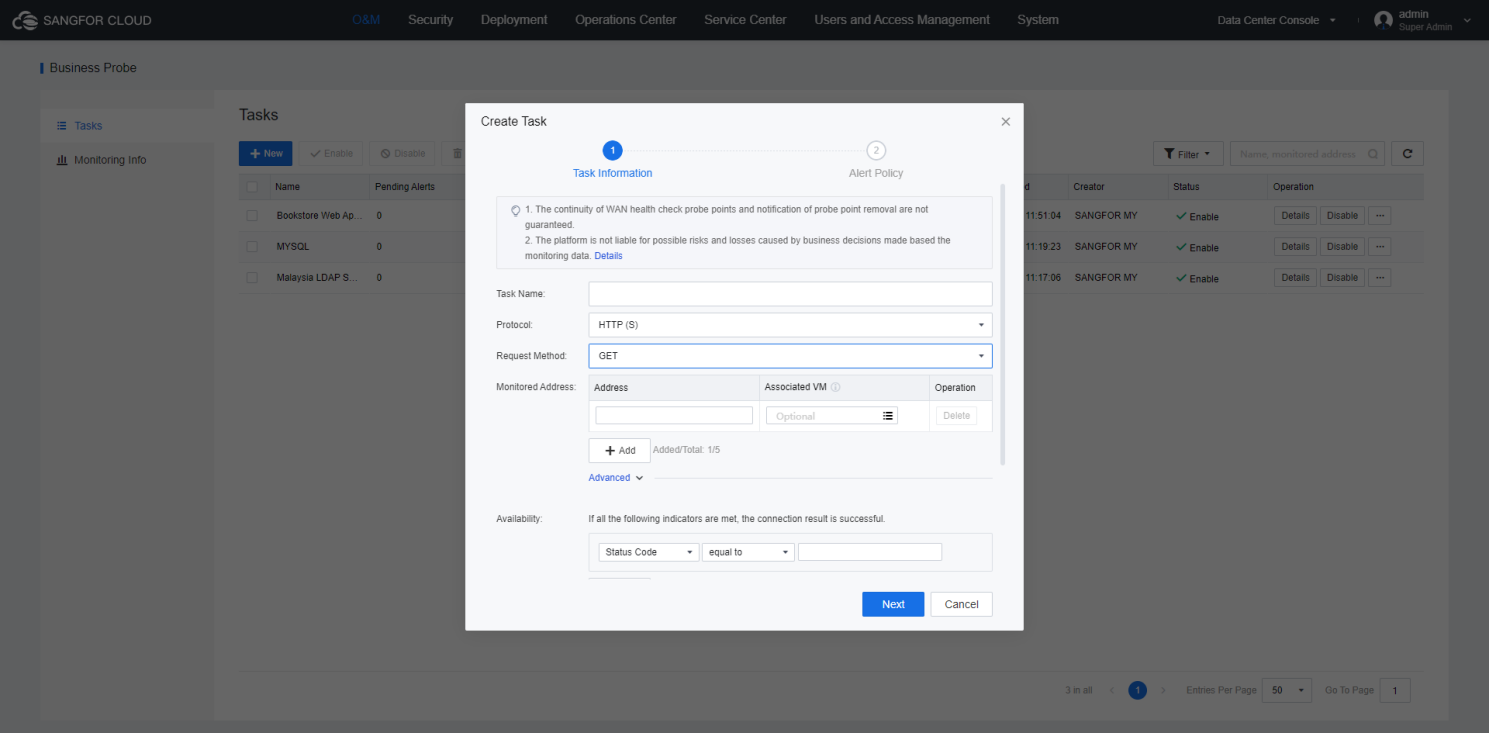
Task: Click the Sangfor Cloud logo
Action: click(82, 20)
